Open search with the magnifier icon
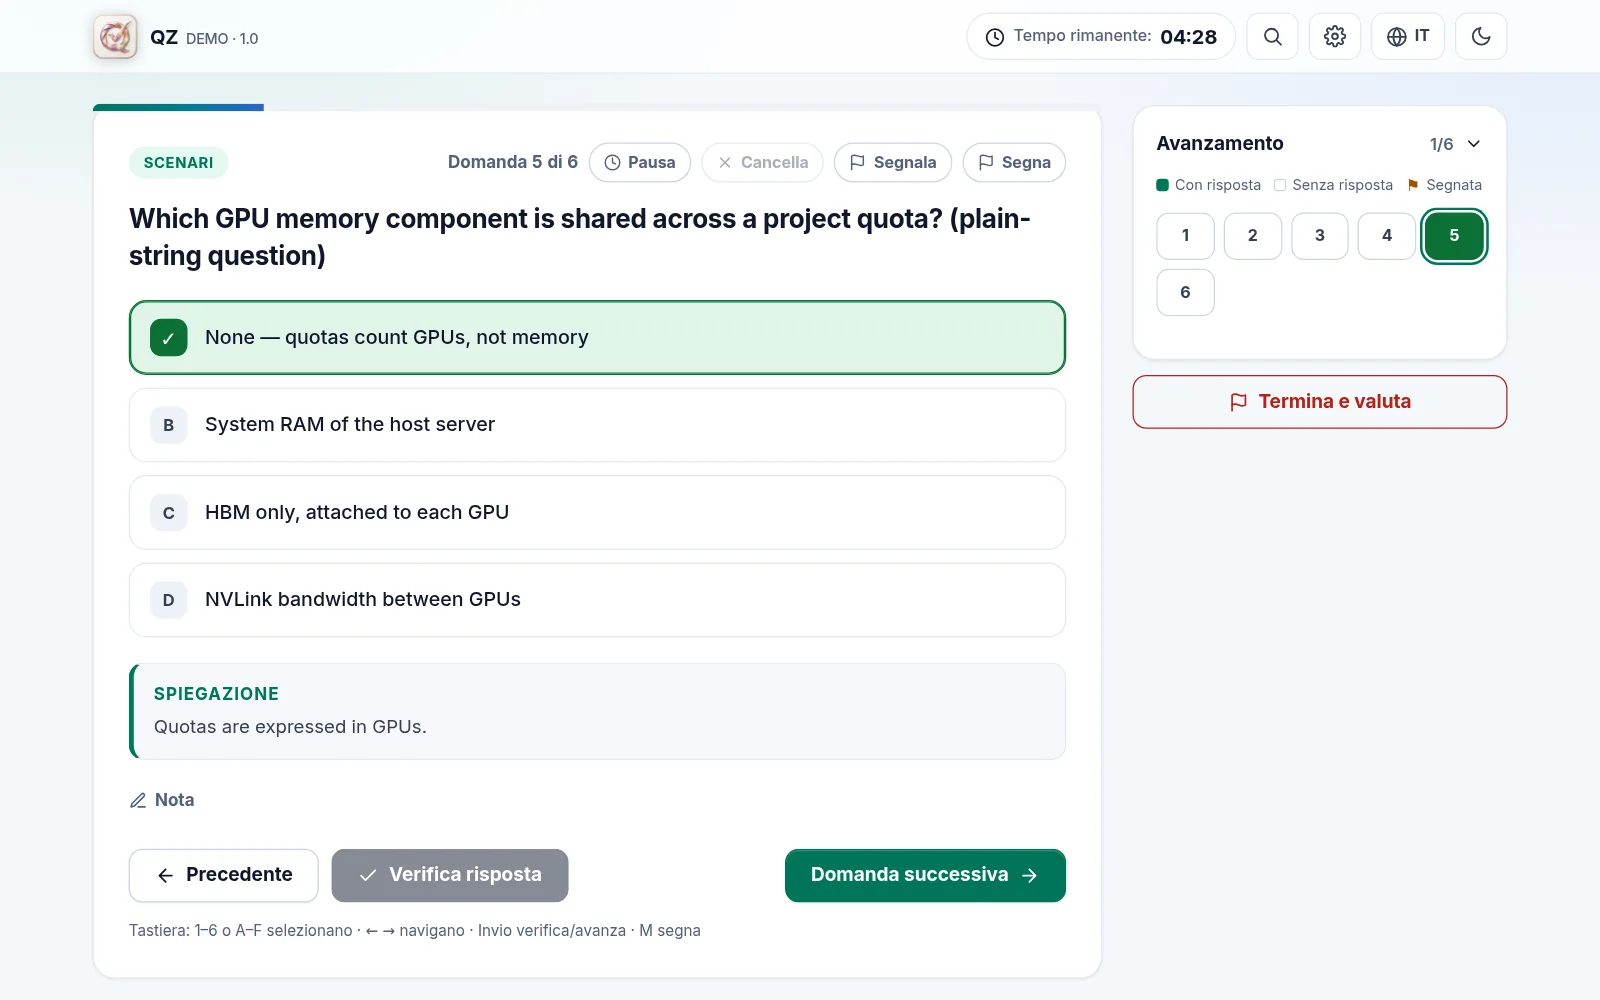The image size is (1600, 1000). [x=1272, y=37]
